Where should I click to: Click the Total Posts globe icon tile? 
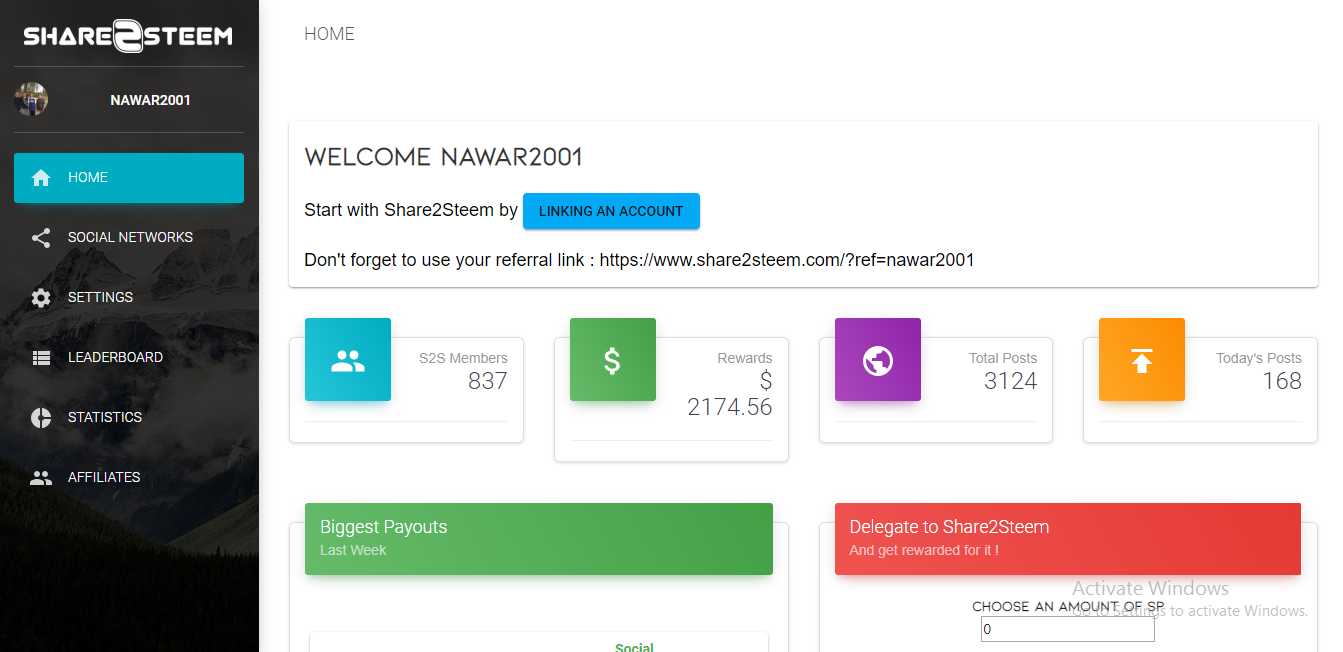(x=878, y=360)
